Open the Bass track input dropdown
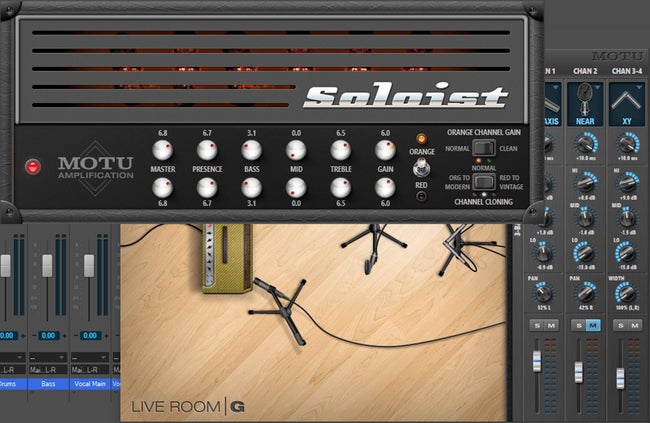 [48, 357]
